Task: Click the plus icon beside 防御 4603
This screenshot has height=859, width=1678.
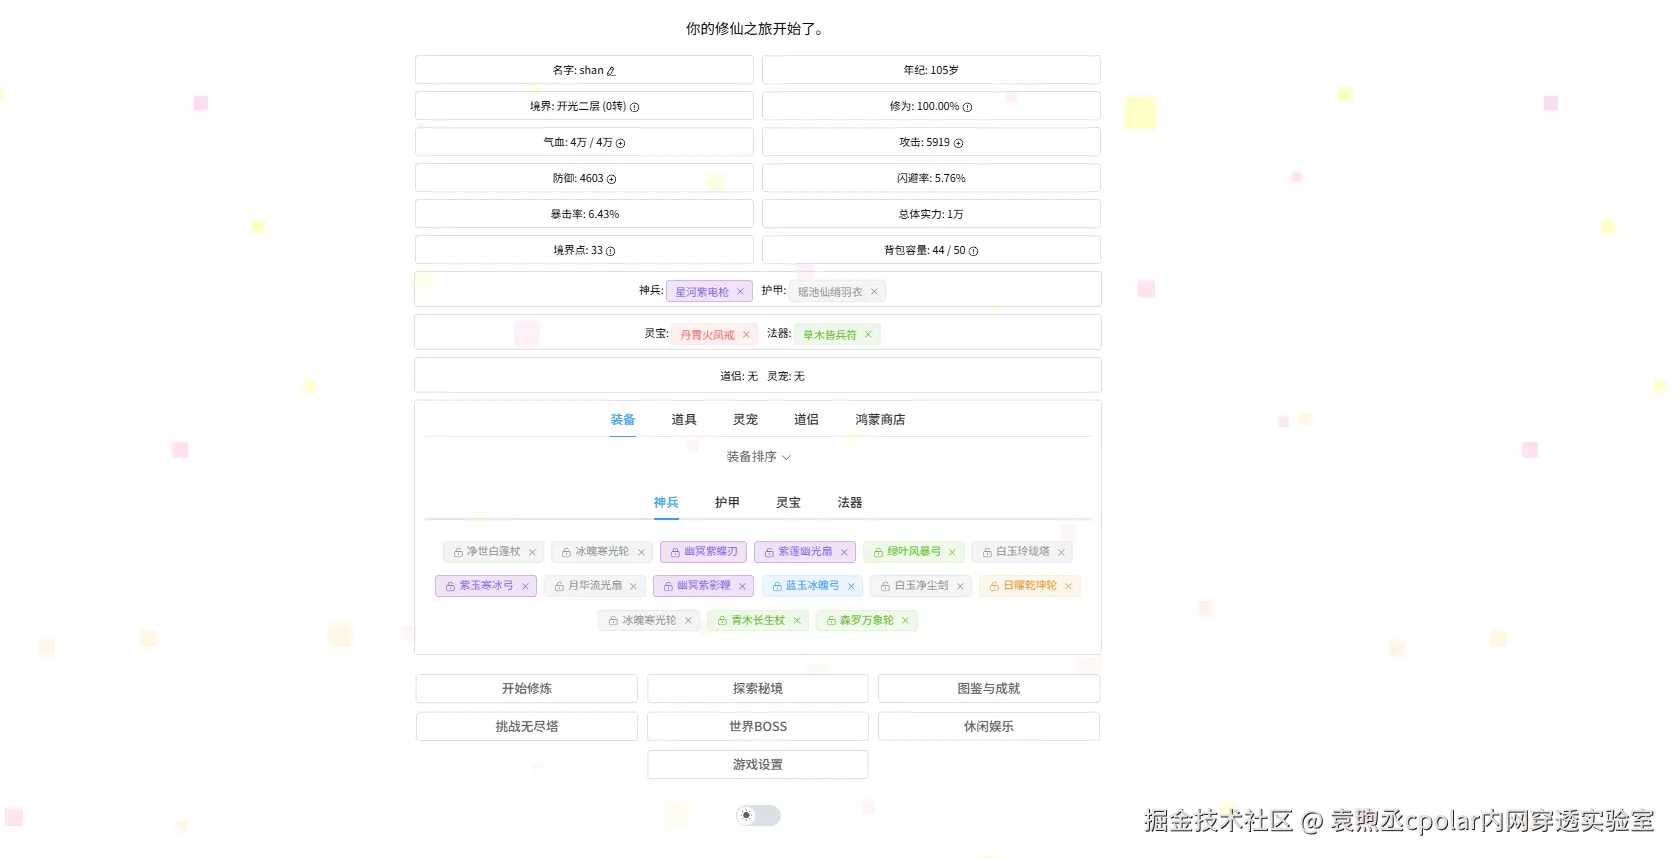Action: pos(611,179)
